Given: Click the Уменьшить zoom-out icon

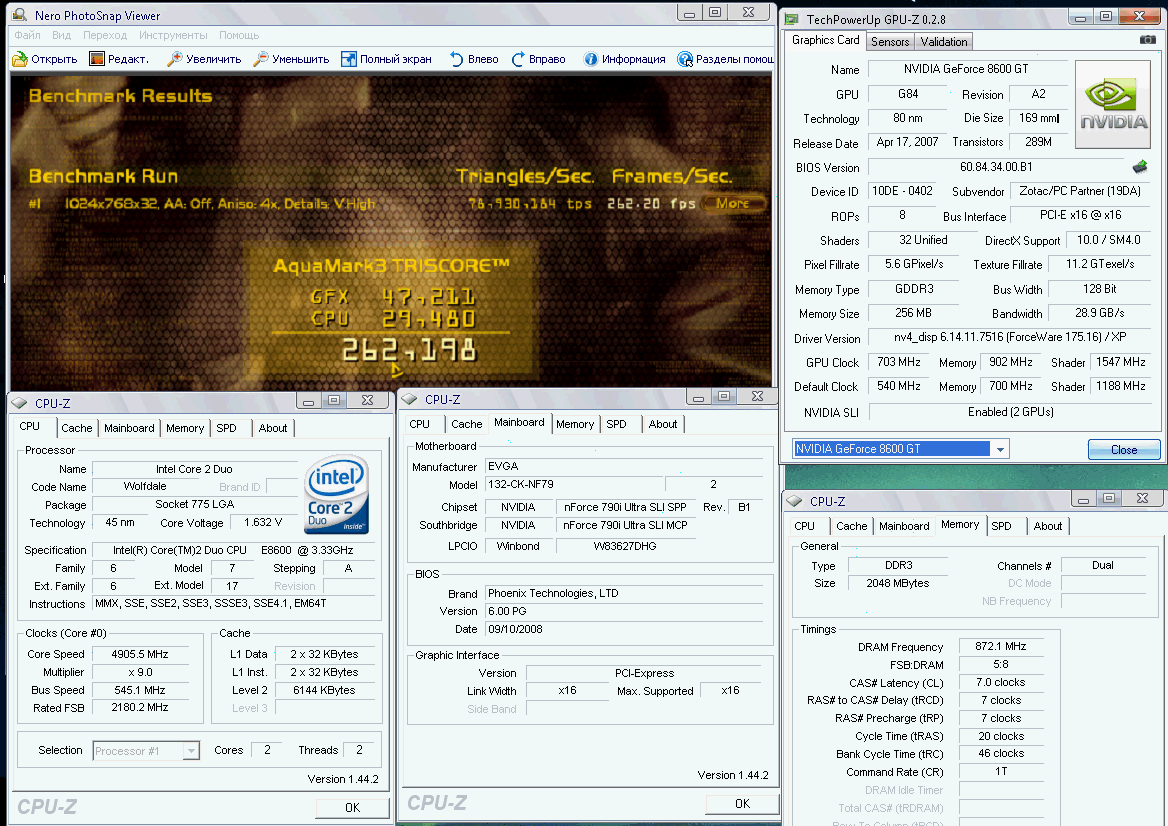Looking at the screenshot, I should (261, 59).
